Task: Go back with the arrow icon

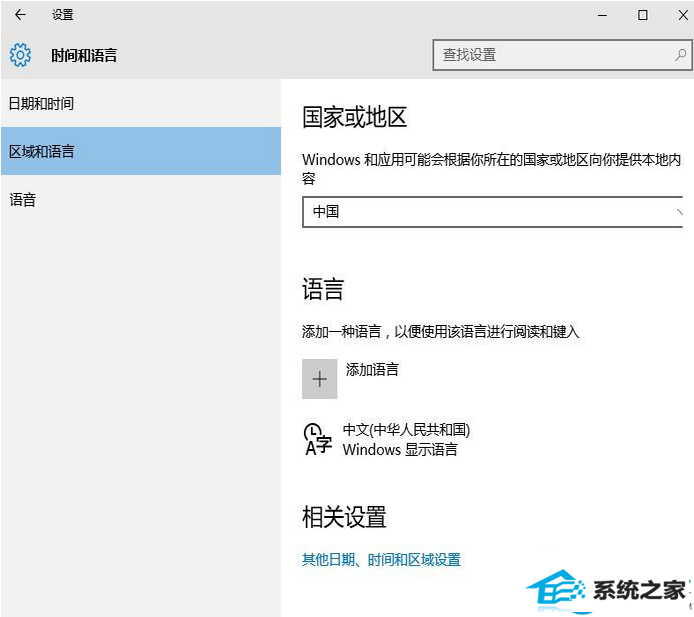Action: (20, 15)
